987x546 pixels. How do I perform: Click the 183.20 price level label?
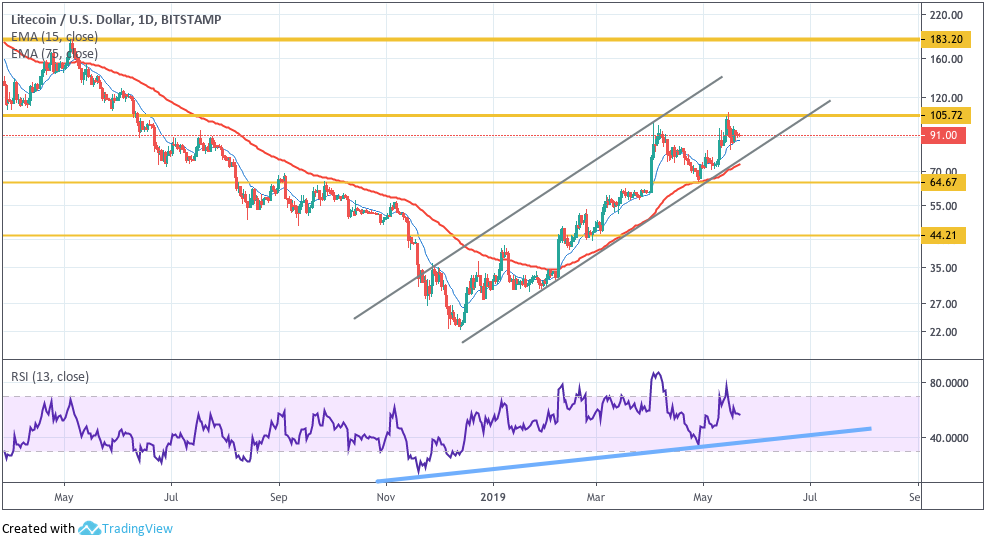[945, 39]
